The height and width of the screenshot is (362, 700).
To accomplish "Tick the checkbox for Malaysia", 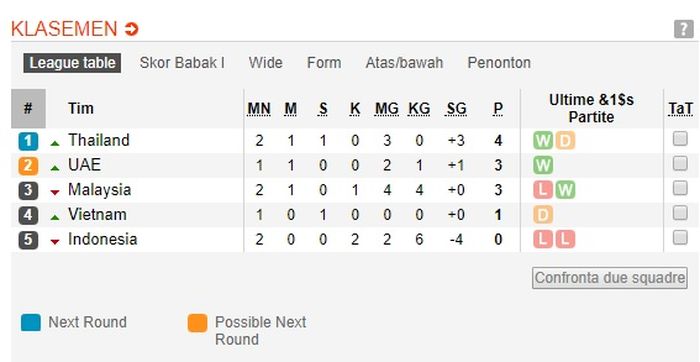I will [680, 188].
